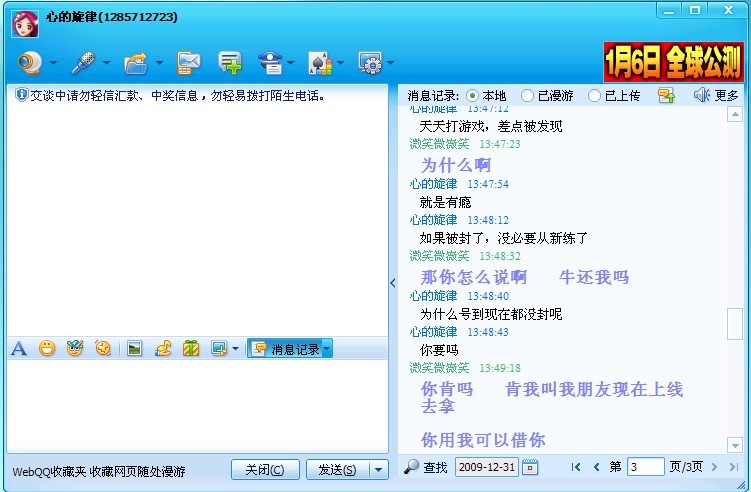Screen dimensions: 751x492
Task: Start a video call with webcam icon
Action: (31, 63)
